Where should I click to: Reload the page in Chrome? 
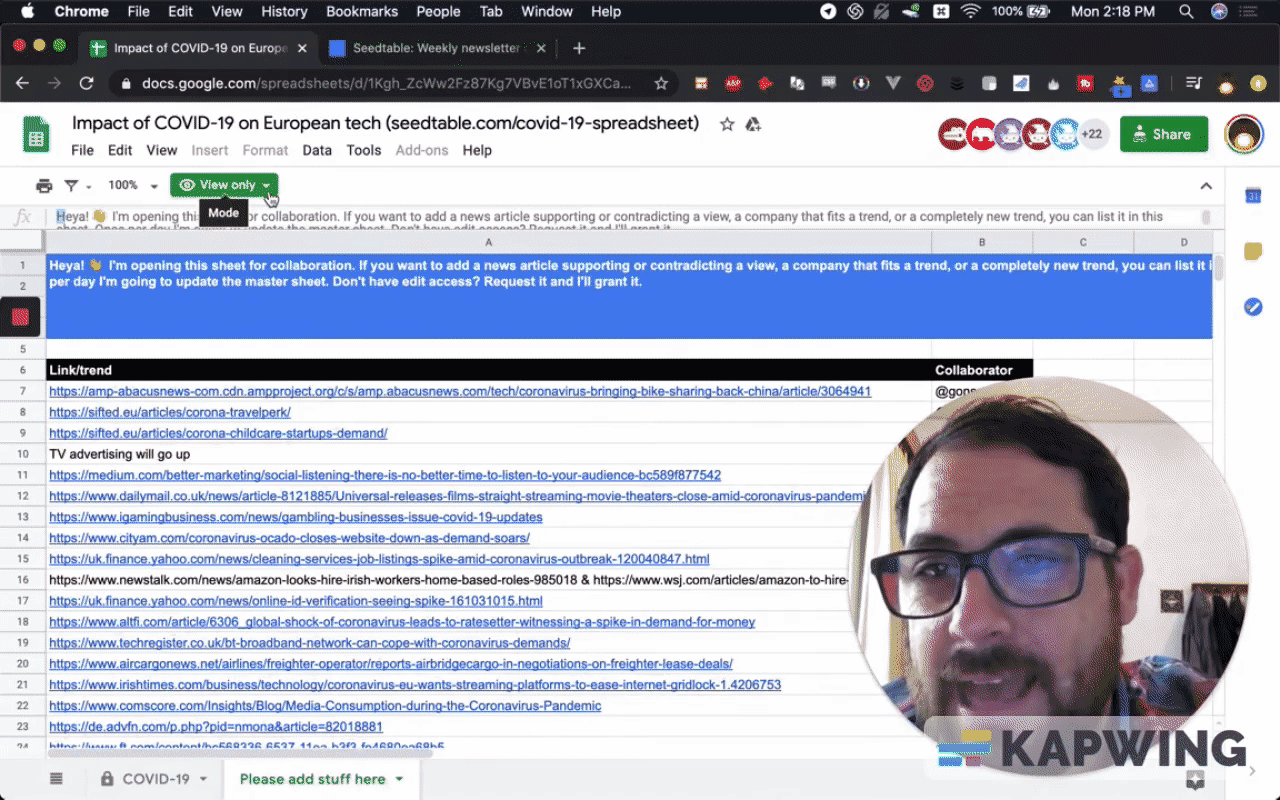pos(86,84)
